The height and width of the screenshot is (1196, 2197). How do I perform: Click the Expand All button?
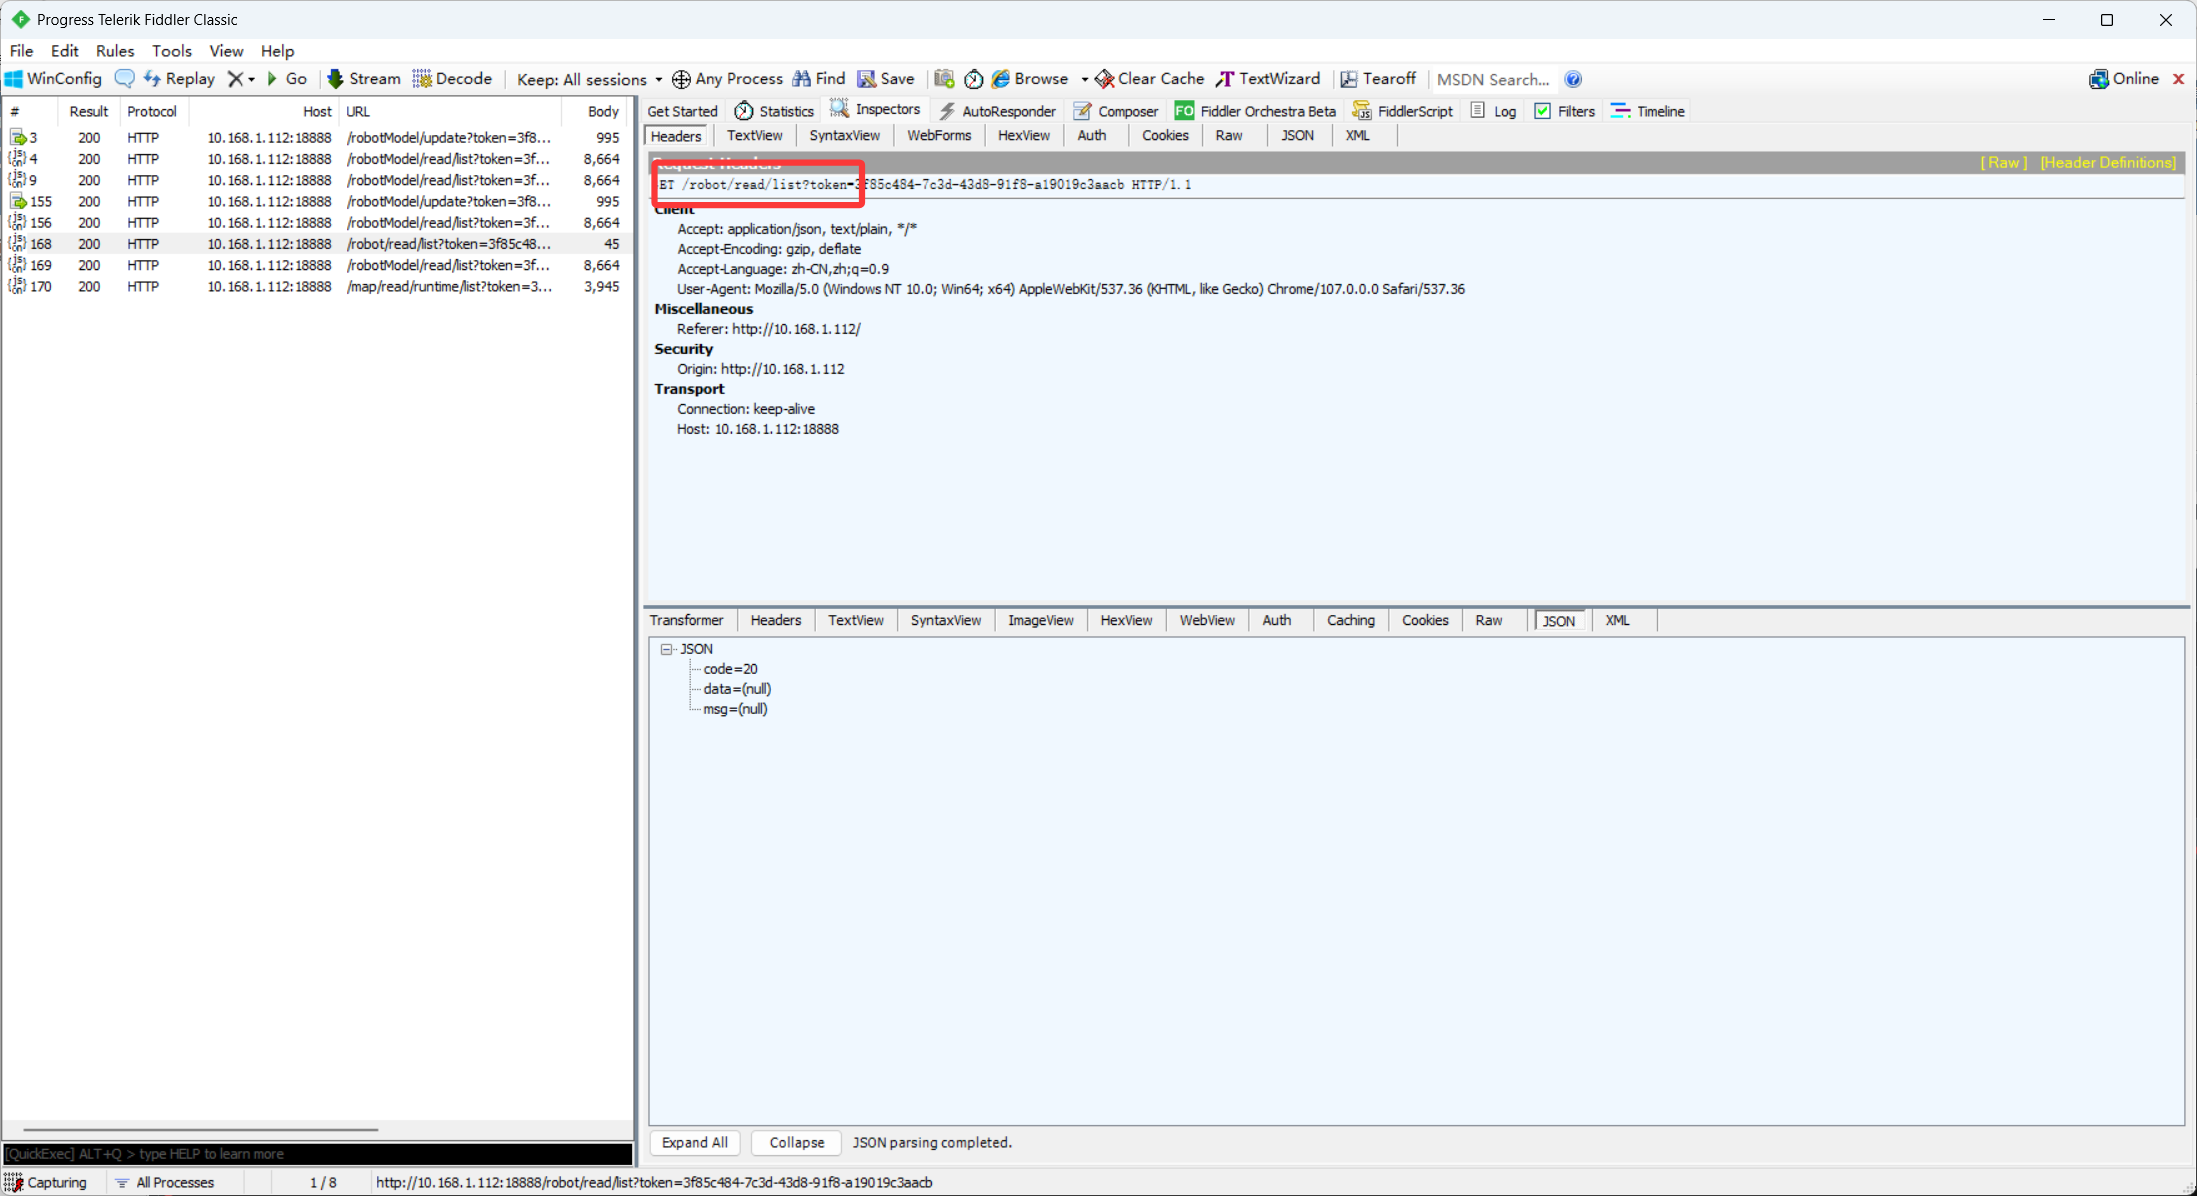pos(694,1142)
